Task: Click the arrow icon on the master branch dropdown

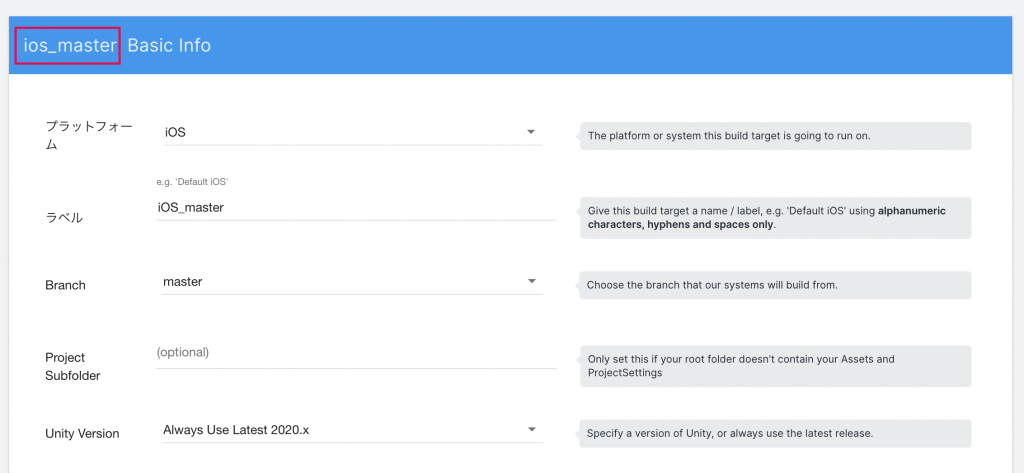Action: pos(532,282)
